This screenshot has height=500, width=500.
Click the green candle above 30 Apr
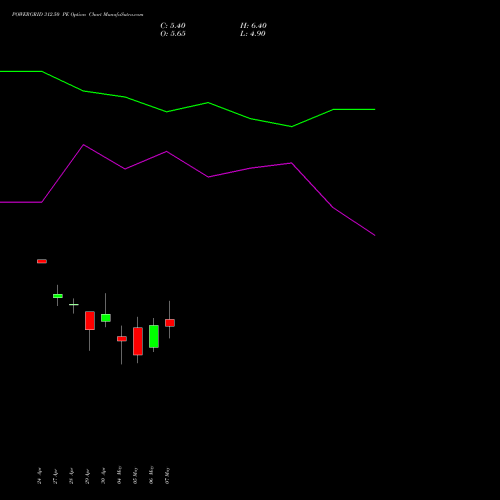[106, 318]
